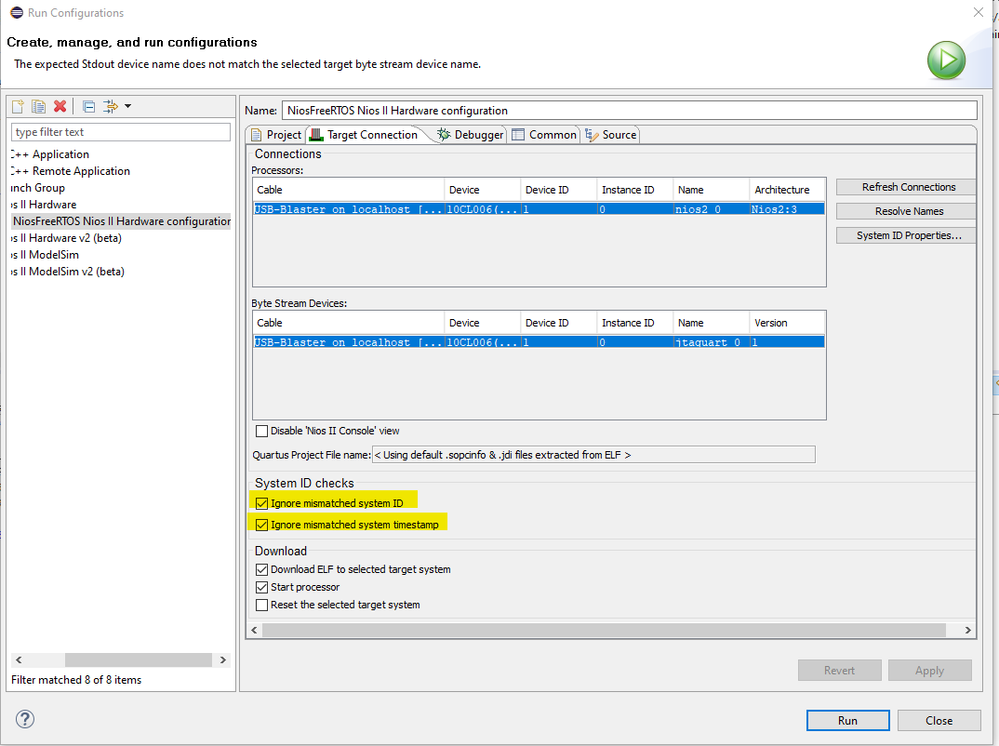
Task: Click Architecture column header in Processors table
Action: [x=787, y=190]
